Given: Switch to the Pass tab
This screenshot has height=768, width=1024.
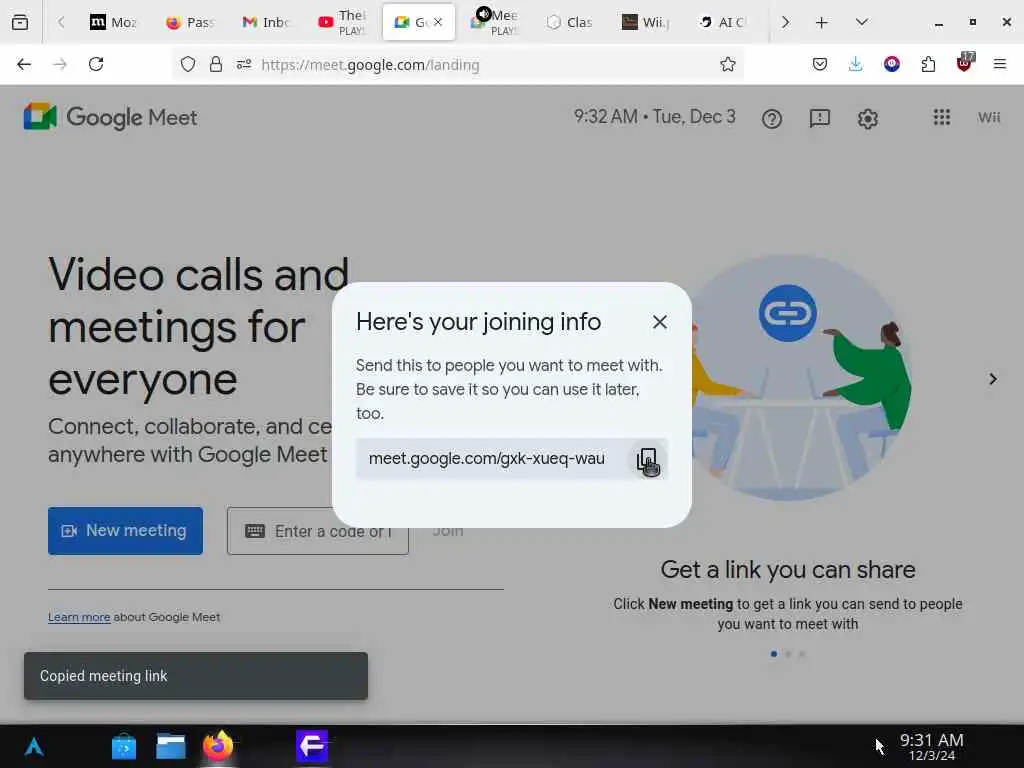Looking at the screenshot, I should tap(189, 22).
